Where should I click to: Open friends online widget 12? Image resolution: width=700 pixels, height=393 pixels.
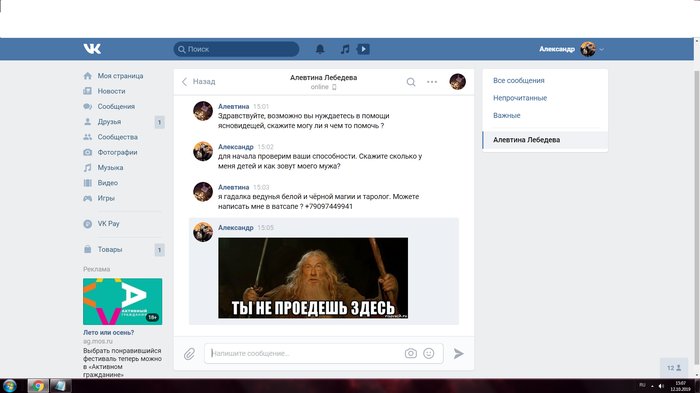[674, 368]
